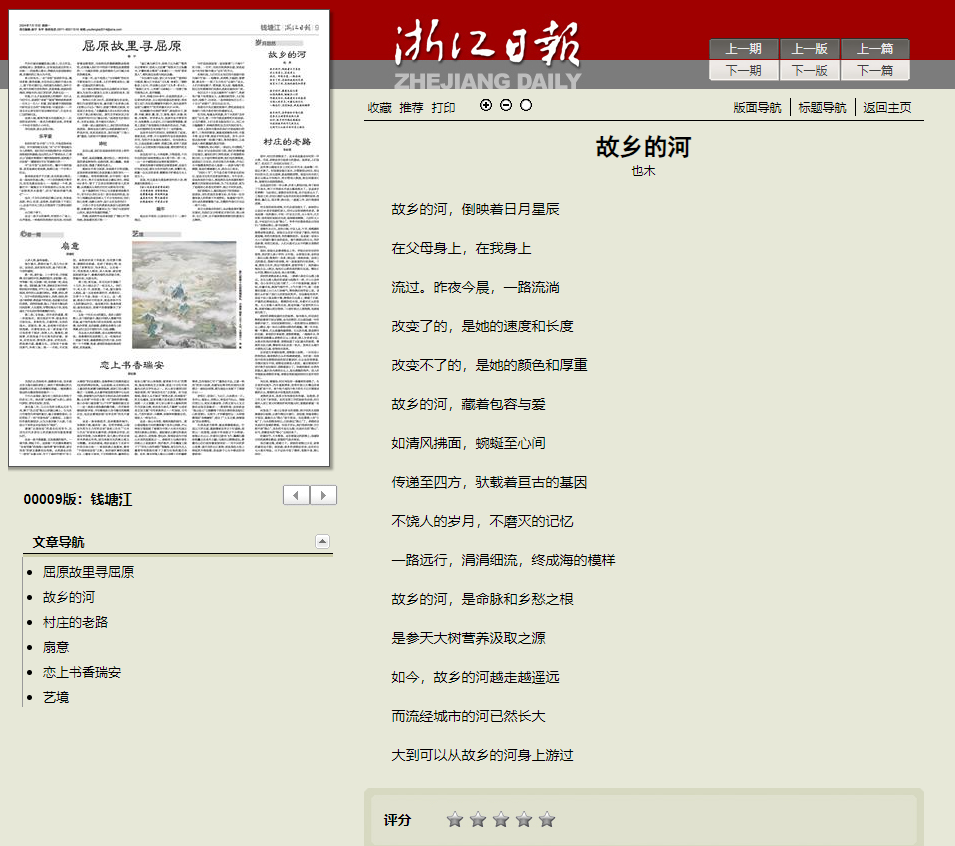This screenshot has height=846, width=955.
Task: Click the 下一期 button
Action: pos(744,71)
